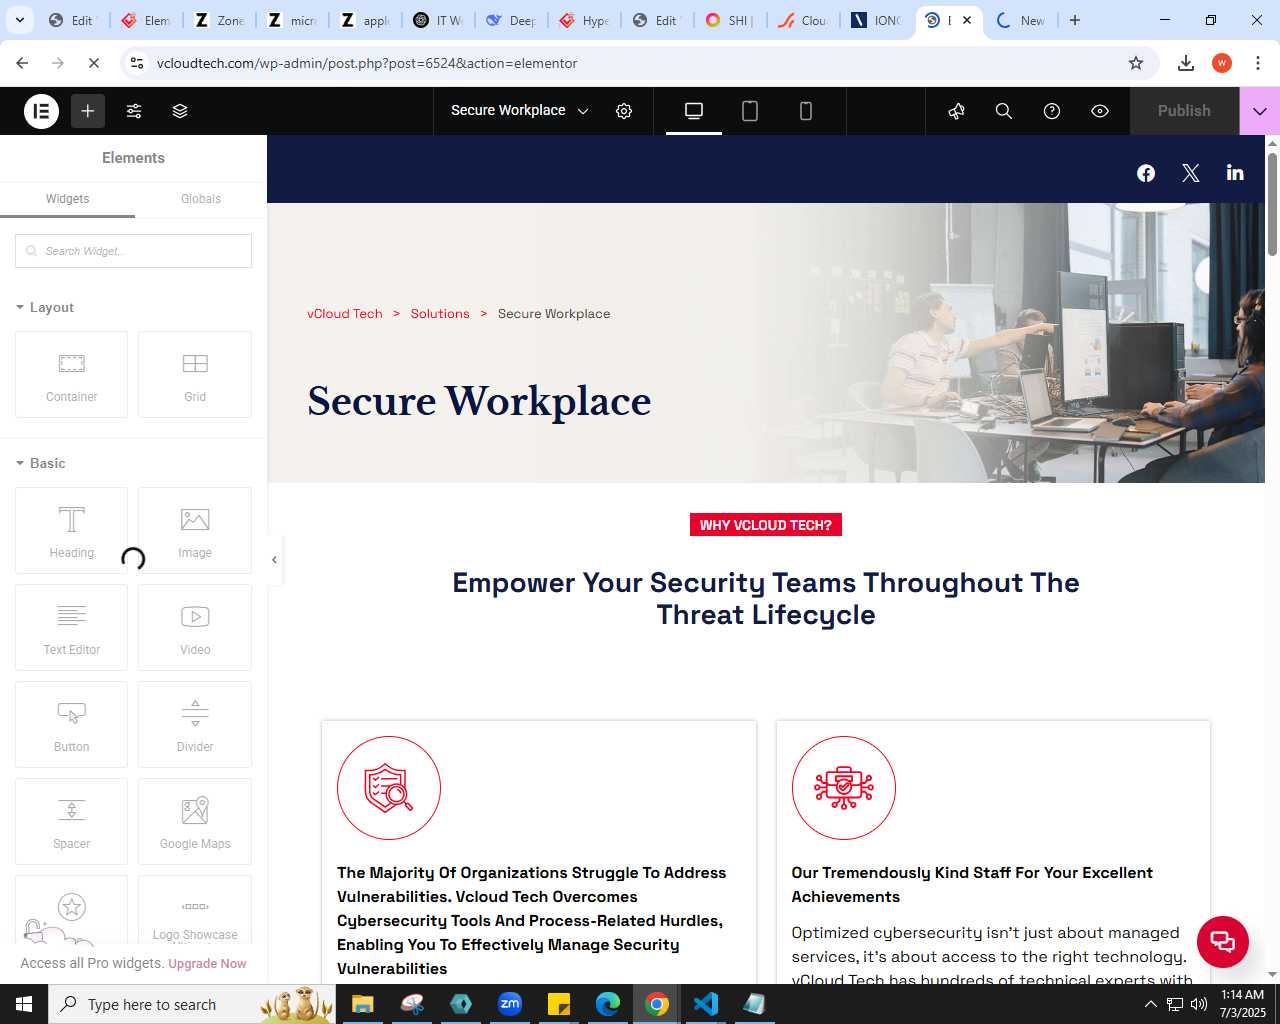Click the Publish button

pos(1184,111)
